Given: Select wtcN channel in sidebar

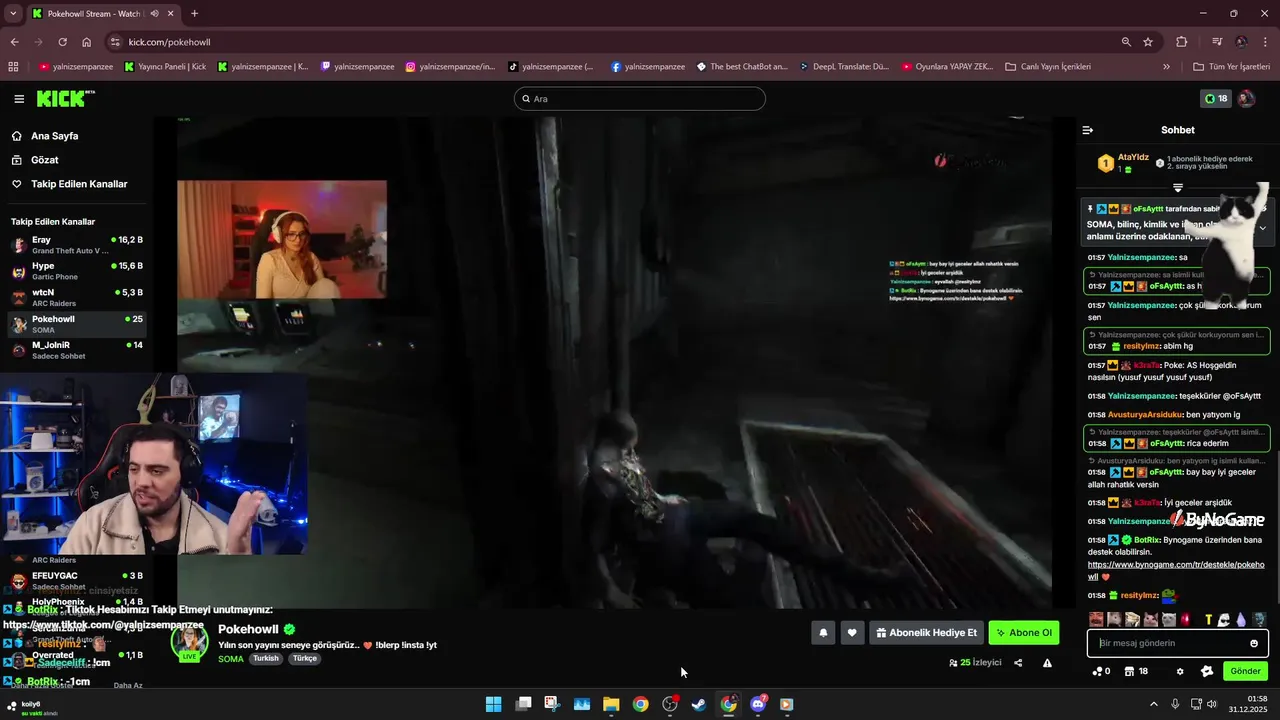Looking at the screenshot, I should 77,298.
